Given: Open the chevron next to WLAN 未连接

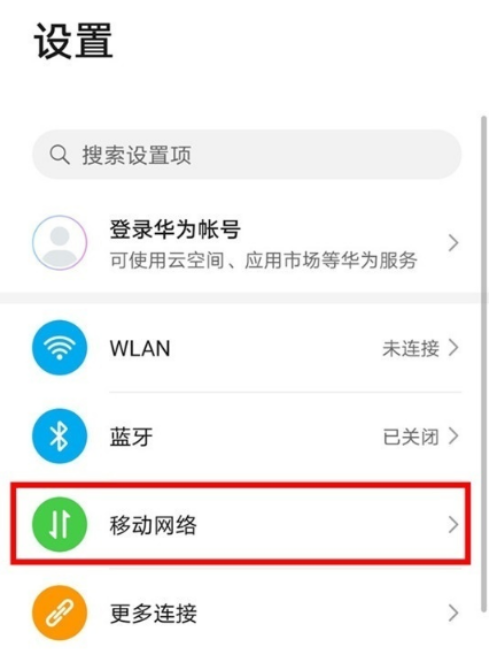Looking at the screenshot, I should click(x=453, y=348).
